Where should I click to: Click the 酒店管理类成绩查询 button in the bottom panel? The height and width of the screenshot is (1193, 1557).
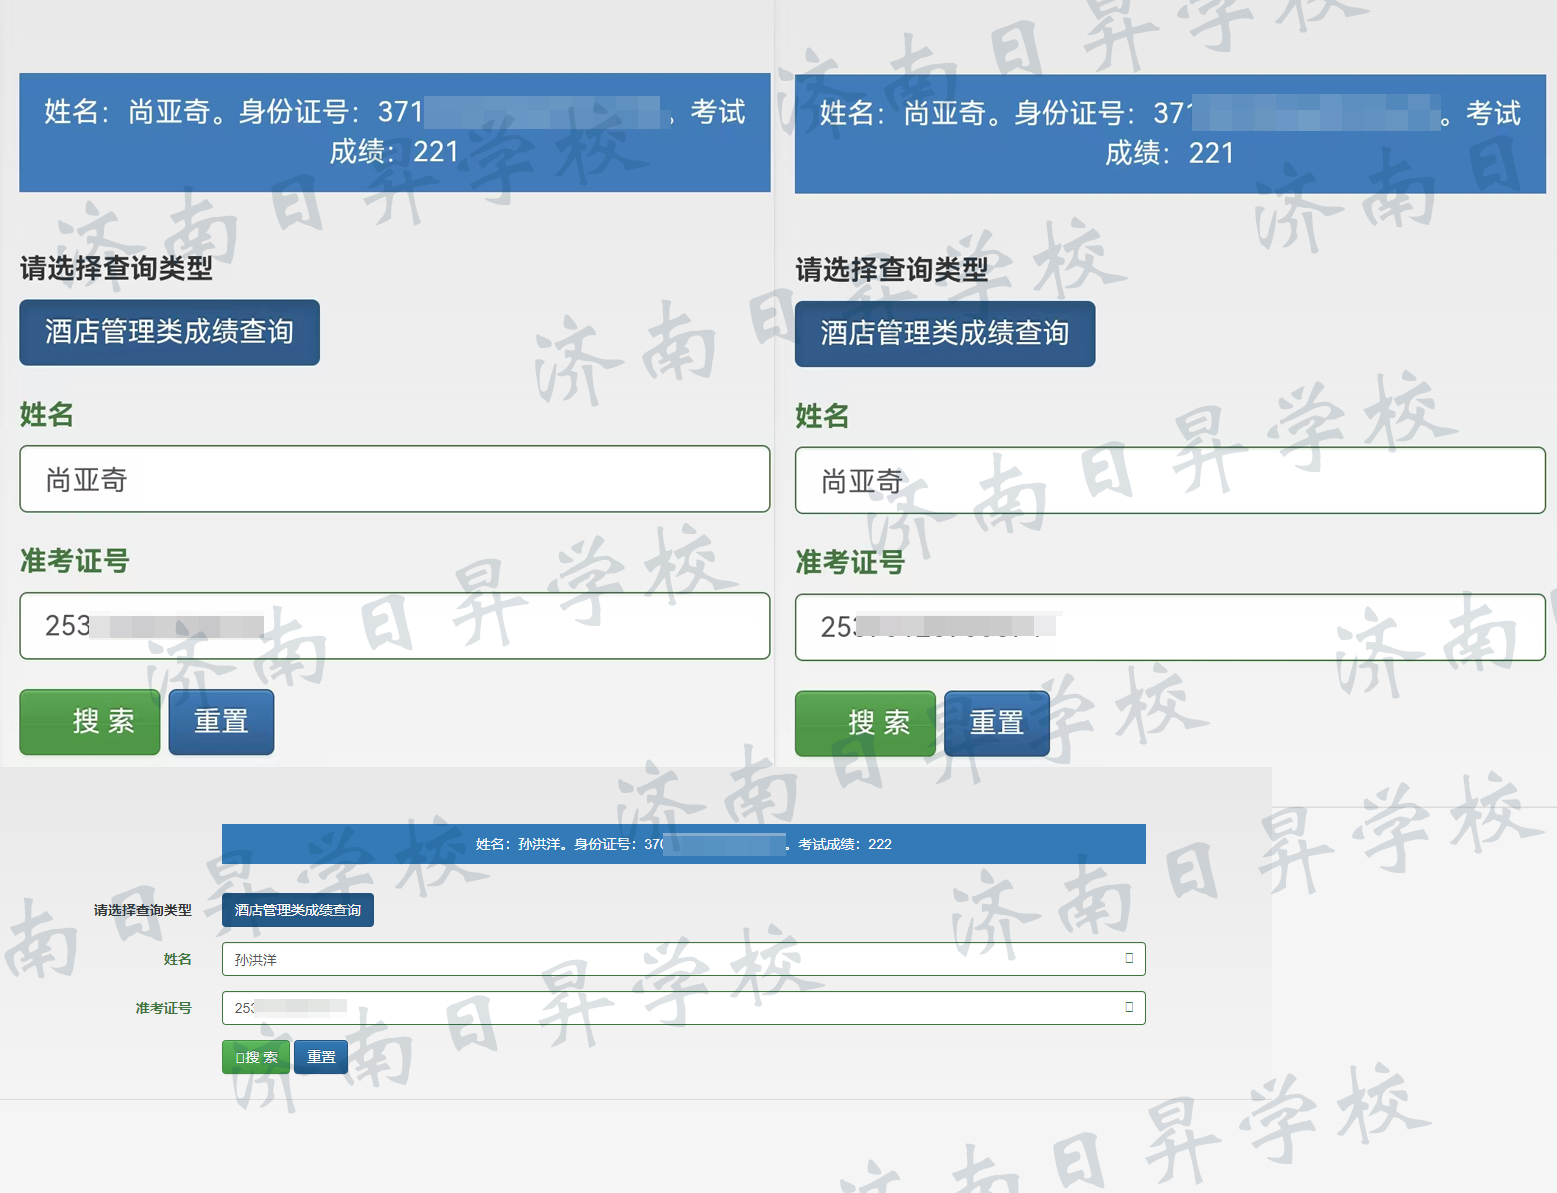click(298, 910)
